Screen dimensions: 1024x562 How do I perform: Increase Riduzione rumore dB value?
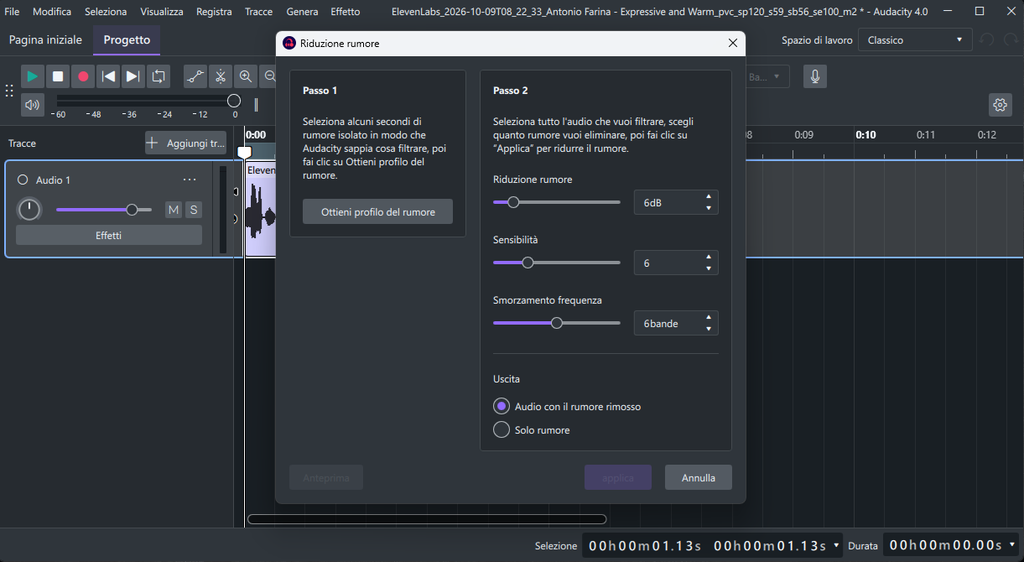[x=709, y=196]
